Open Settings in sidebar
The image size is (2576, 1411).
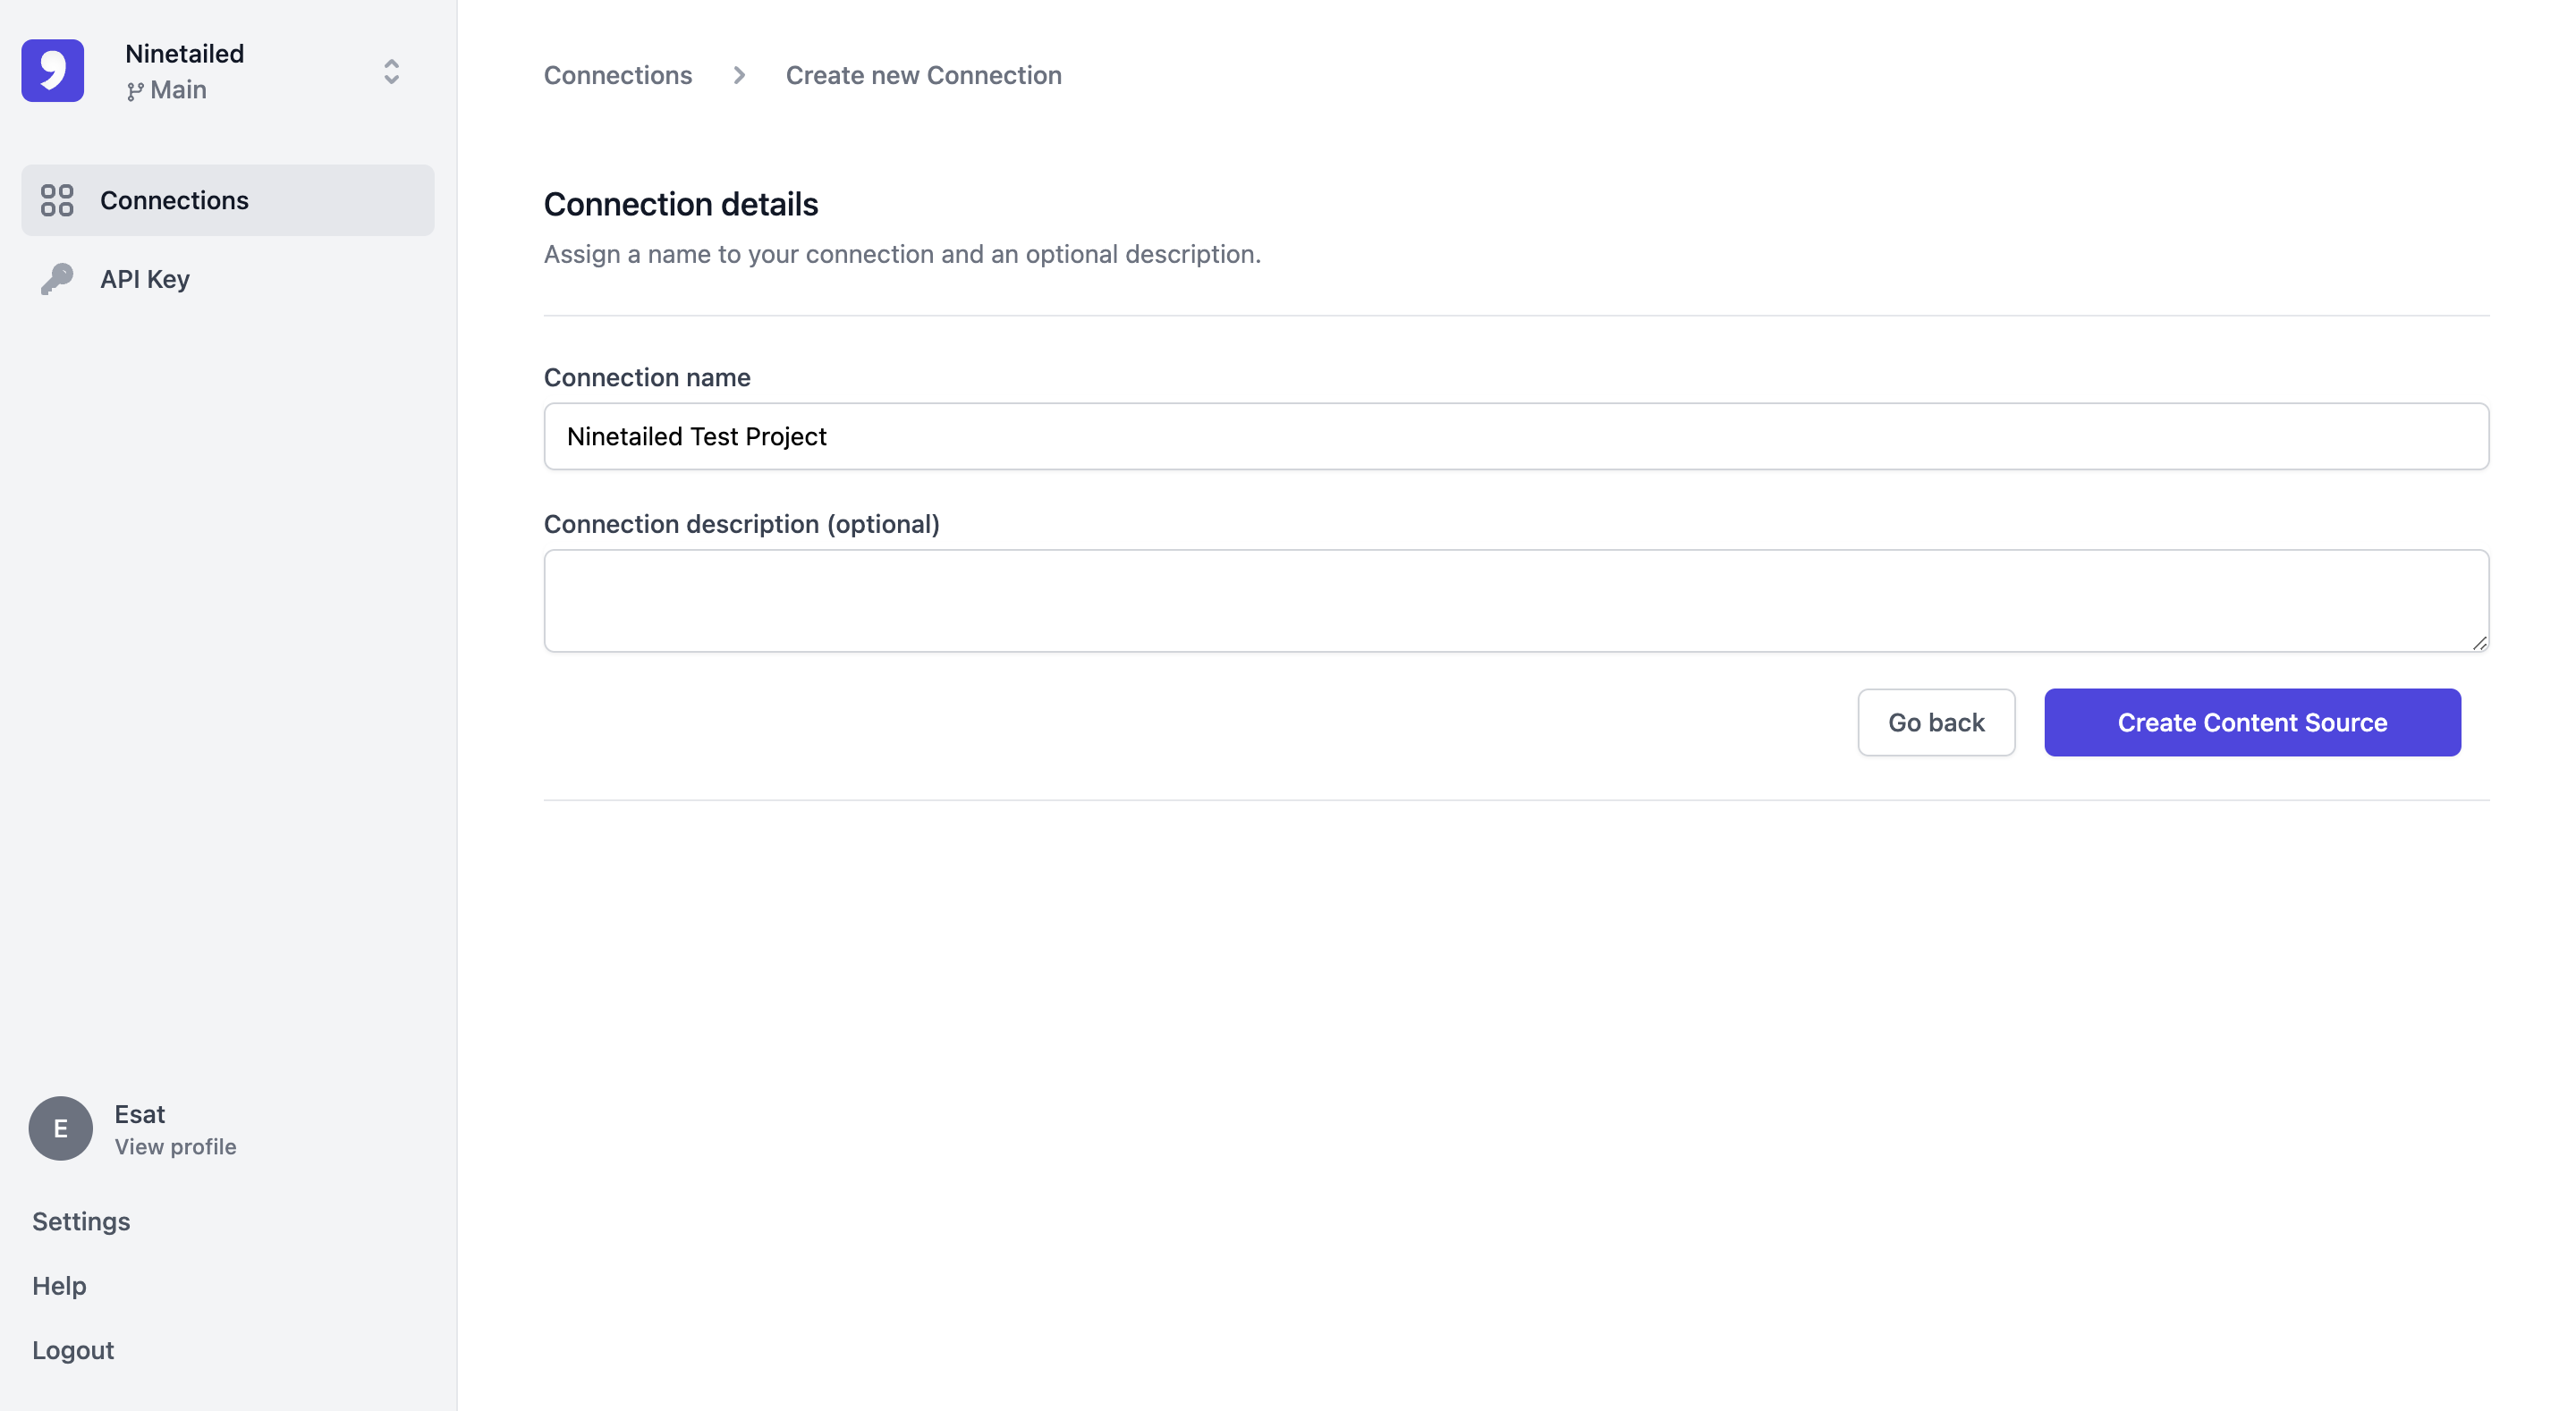81,1221
